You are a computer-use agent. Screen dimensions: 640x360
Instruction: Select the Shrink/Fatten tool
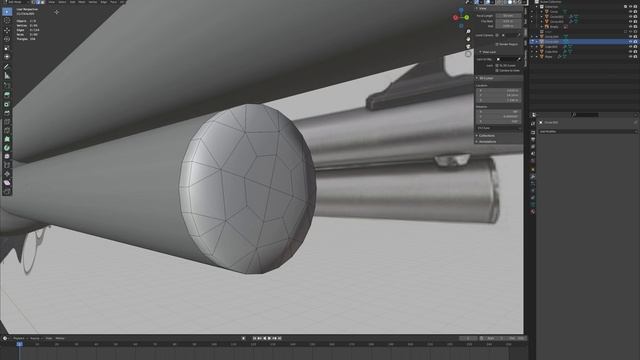[7, 174]
